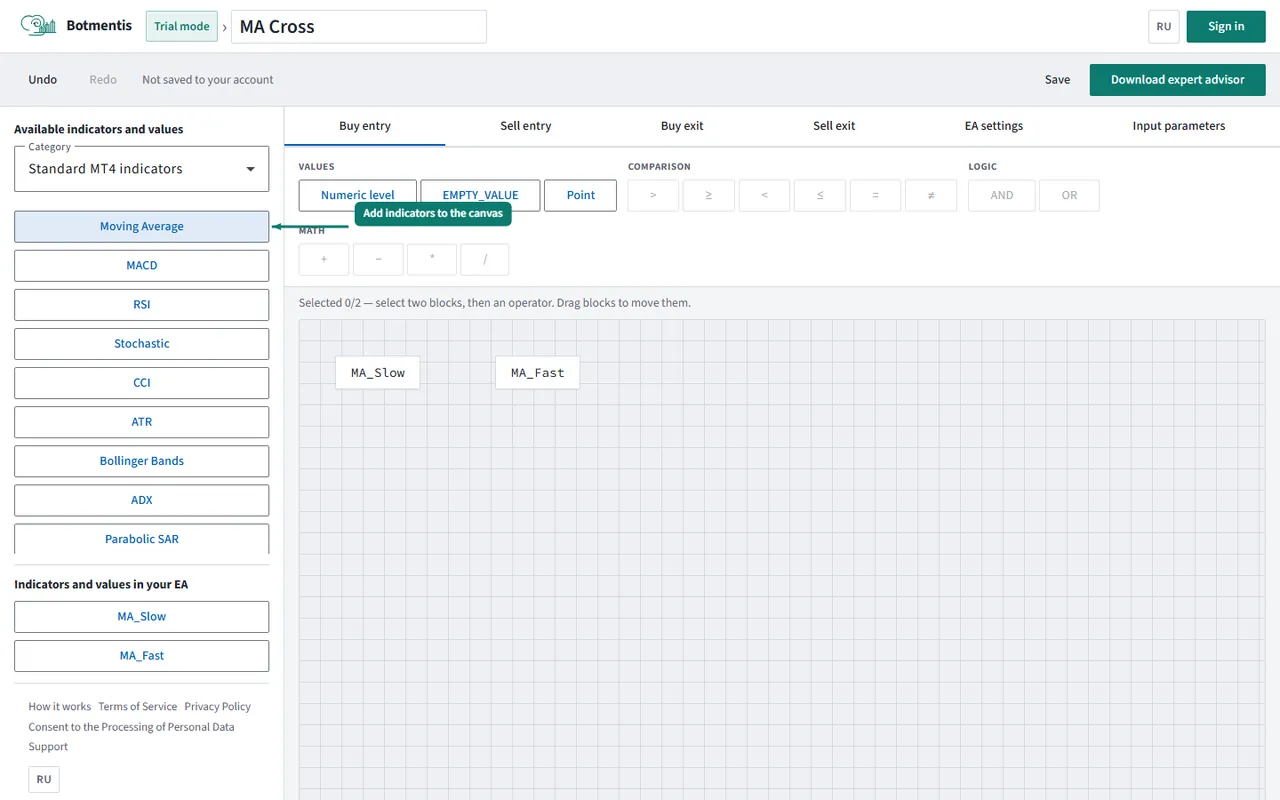
Task: Select the EA settings tab
Action: pyautogui.click(x=994, y=126)
